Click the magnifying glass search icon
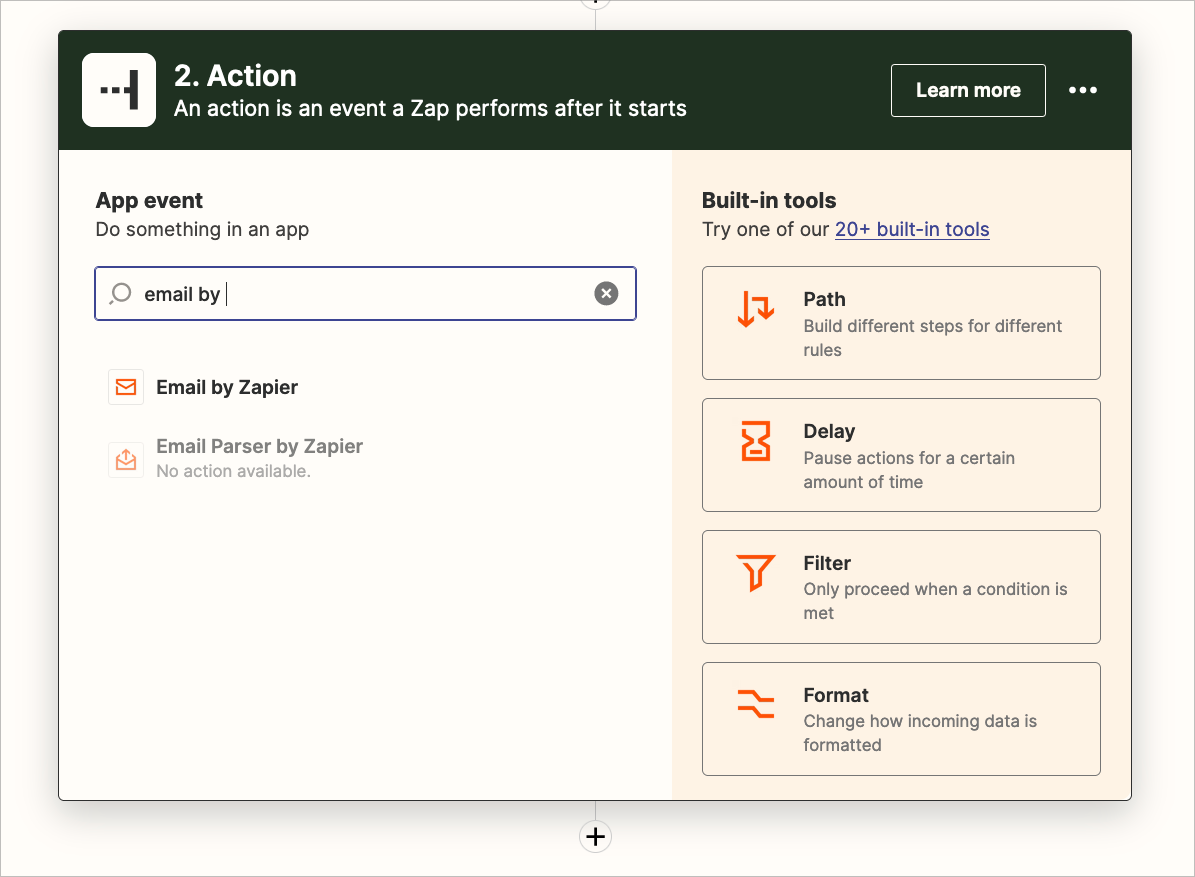Viewport: 1195px width, 877px height. (120, 293)
